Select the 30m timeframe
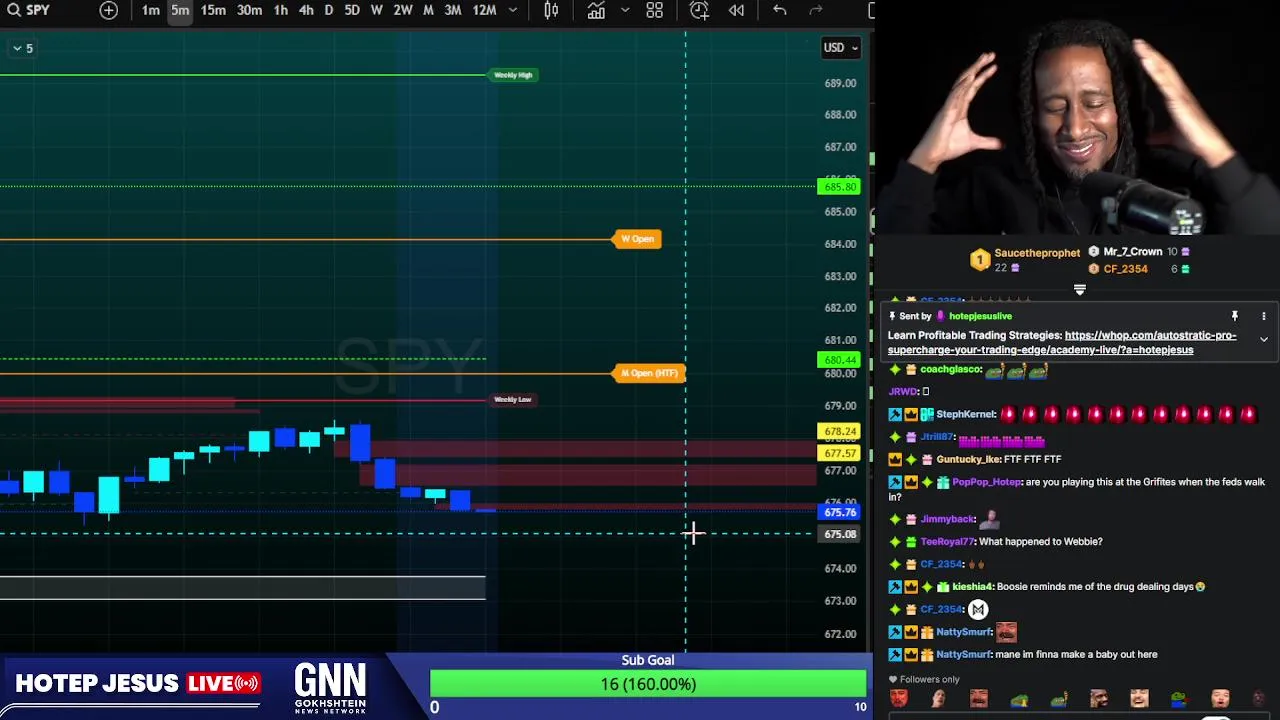 tap(249, 10)
